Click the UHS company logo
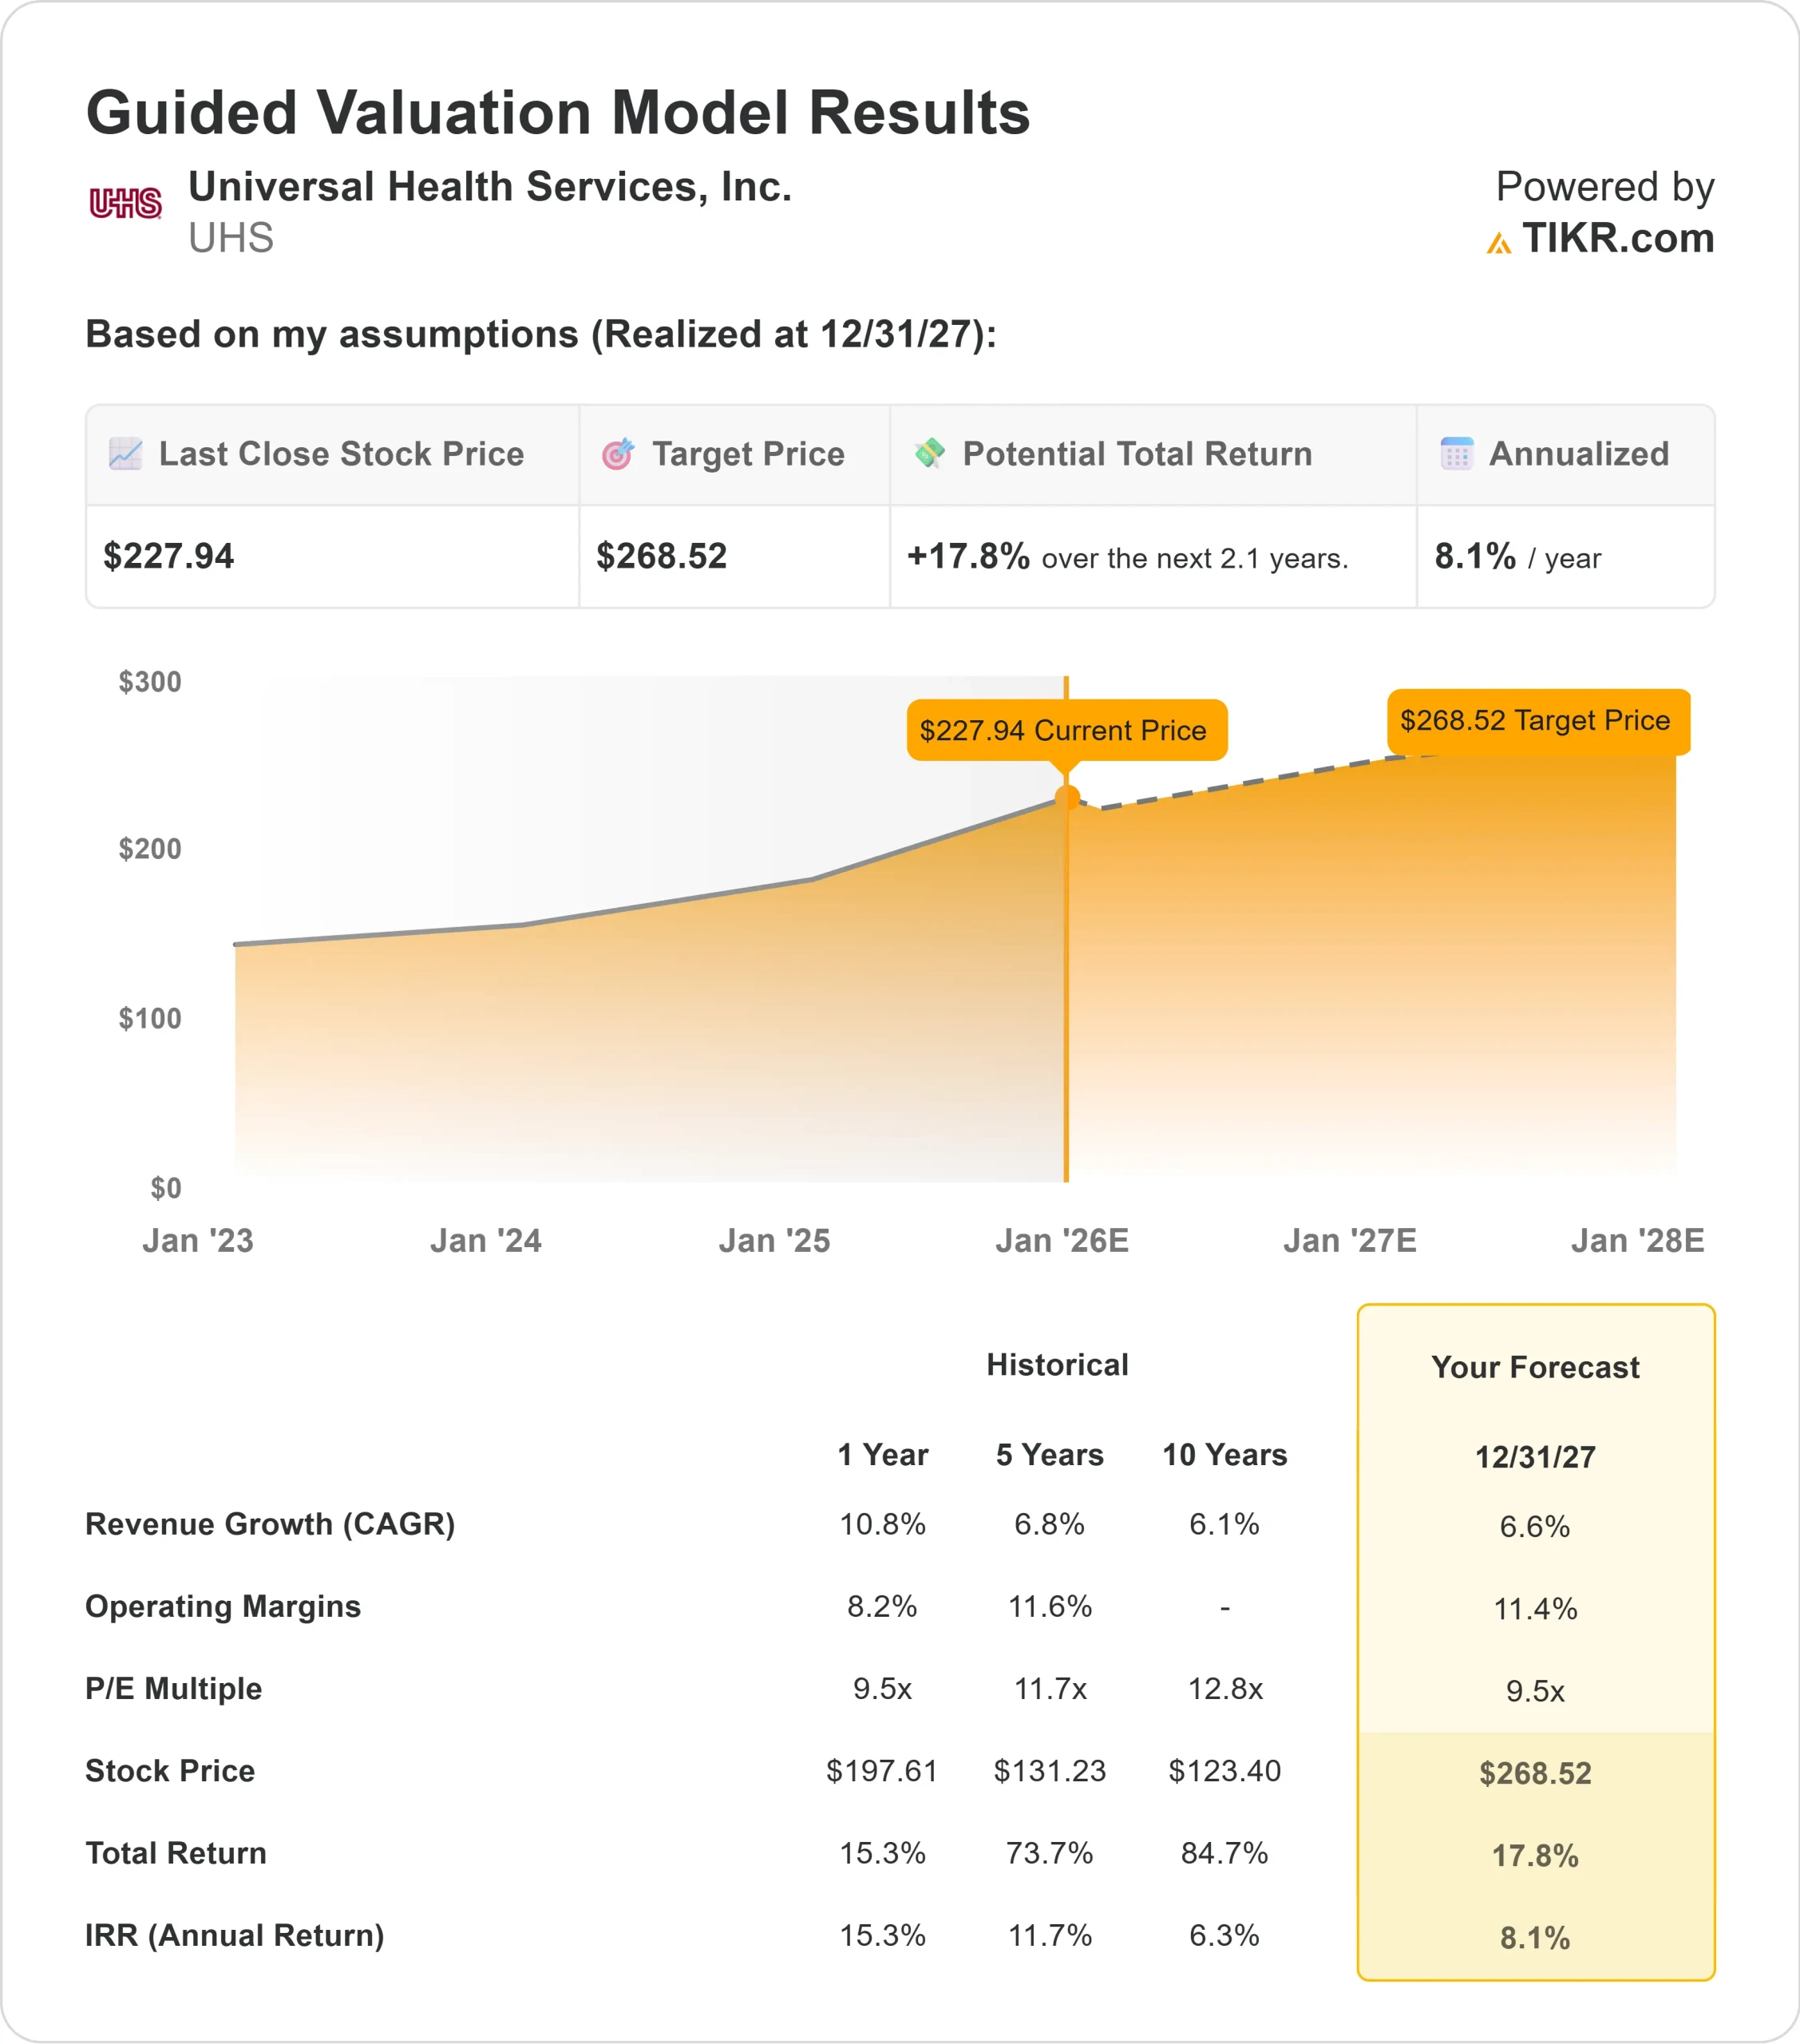 tap(126, 201)
